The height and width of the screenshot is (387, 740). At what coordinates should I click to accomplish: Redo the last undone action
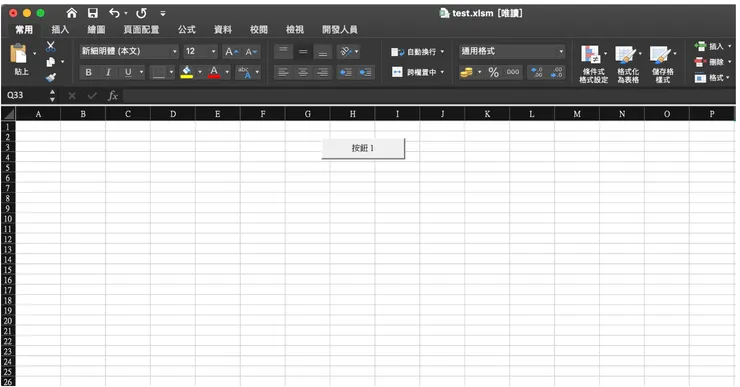(141, 13)
